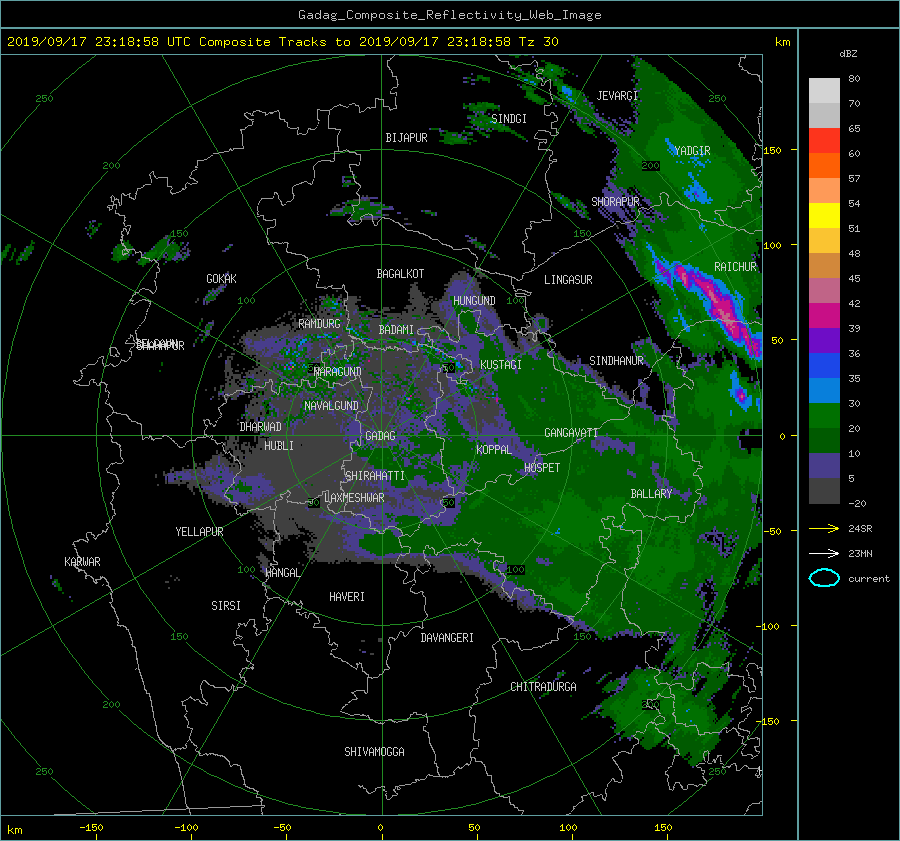Click the HOSPET city label
The height and width of the screenshot is (841, 900).
(x=542, y=468)
